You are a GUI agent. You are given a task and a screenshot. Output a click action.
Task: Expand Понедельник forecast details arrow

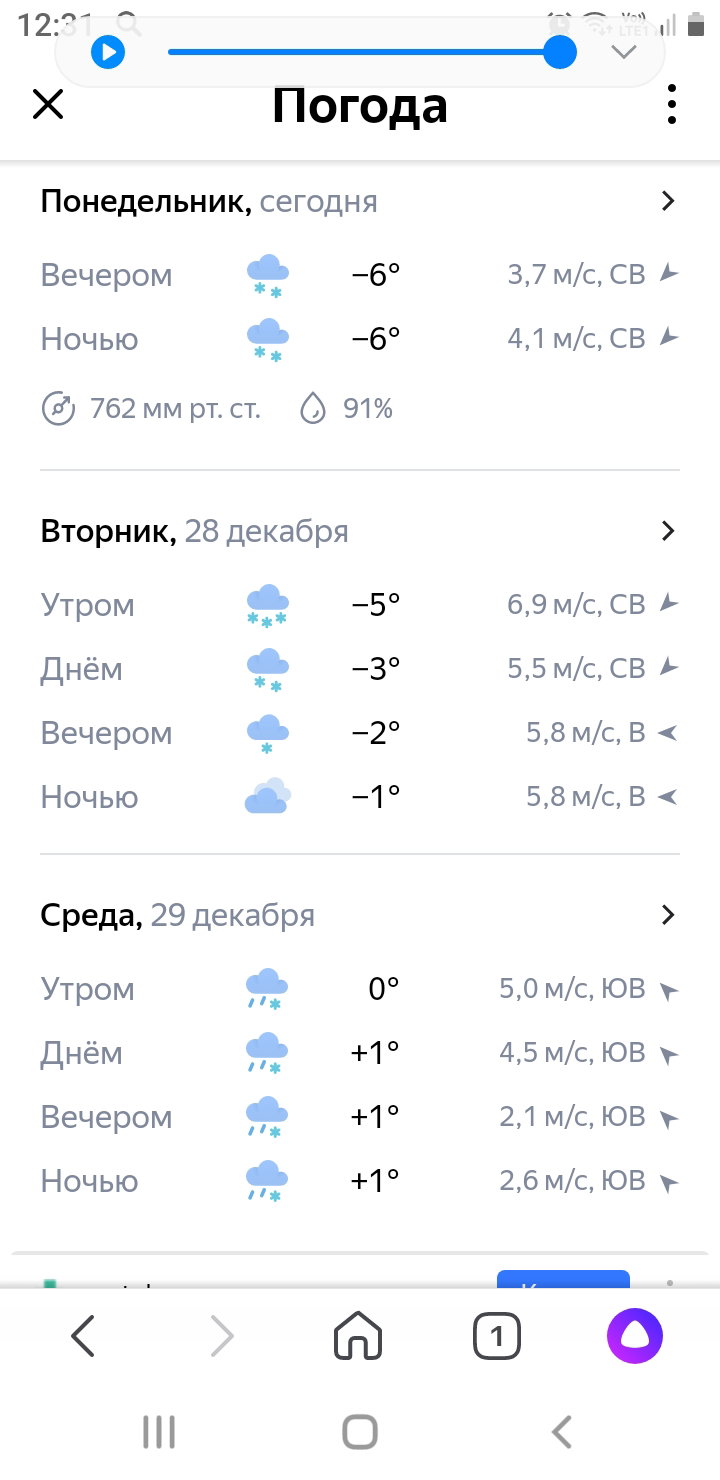669,201
